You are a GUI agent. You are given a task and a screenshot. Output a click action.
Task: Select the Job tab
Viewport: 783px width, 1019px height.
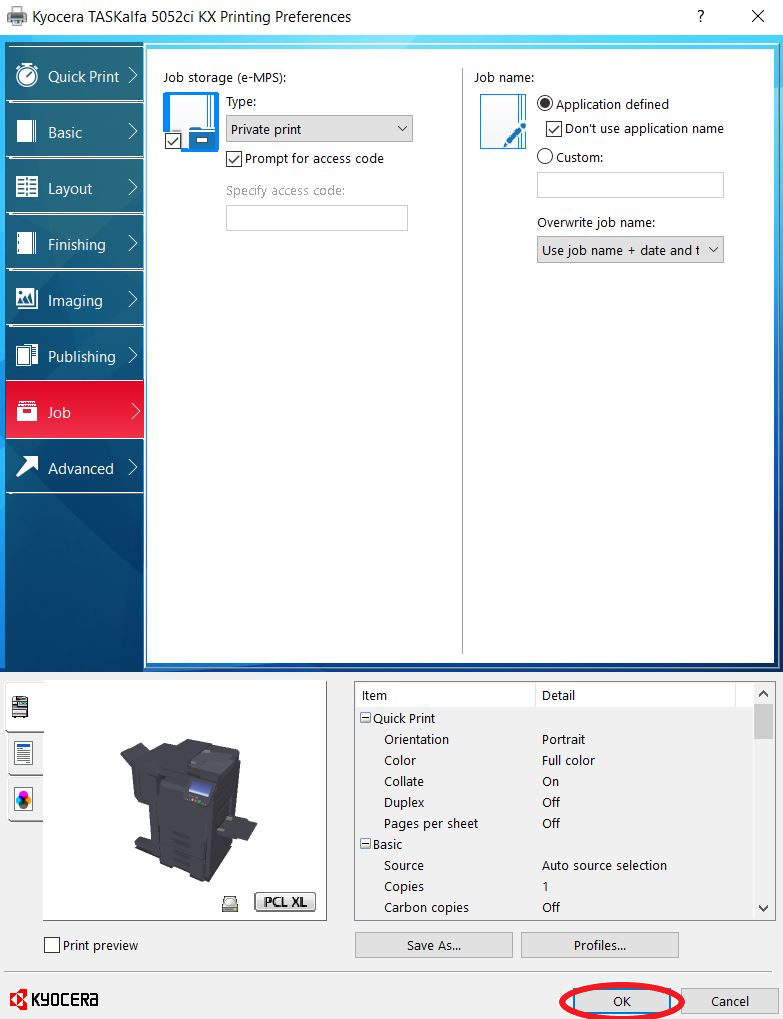click(75, 411)
